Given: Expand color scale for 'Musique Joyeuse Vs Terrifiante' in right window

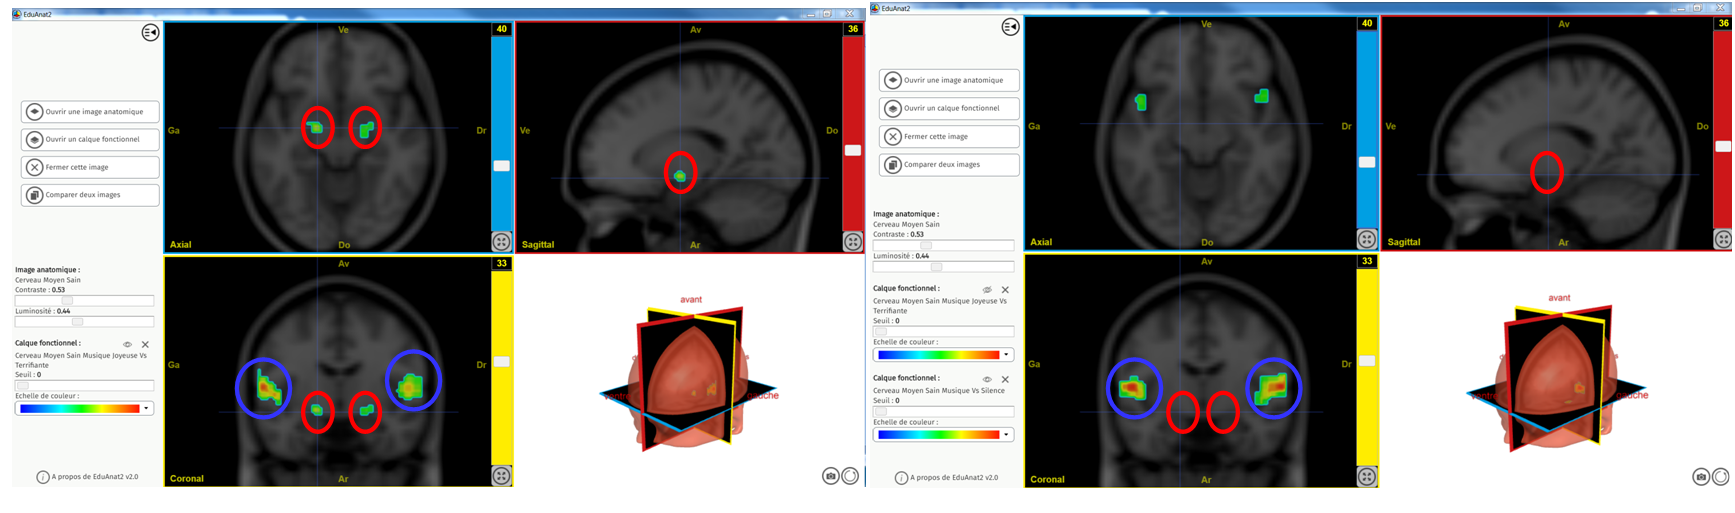Looking at the screenshot, I should pyautogui.click(x=1006, y=355).
